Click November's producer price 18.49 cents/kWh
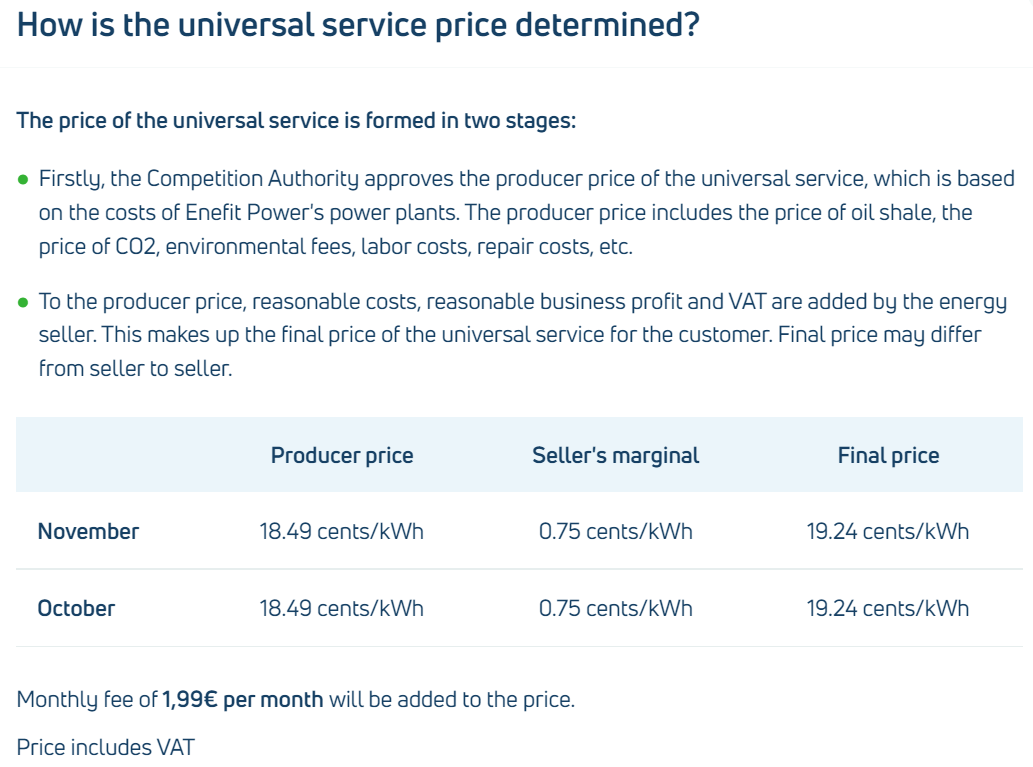 (342, 531)
